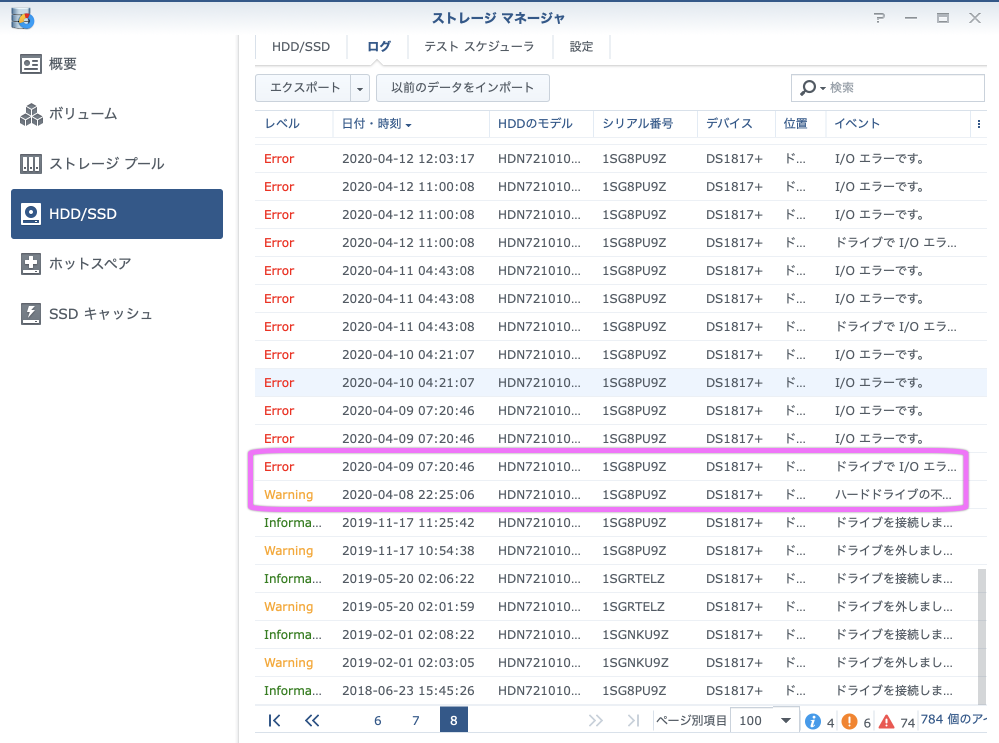Image resolution: width=999 pixels, height=743 pixels.
Task: Open the search filter dropdown magnifier
Action: pos(811,88)
